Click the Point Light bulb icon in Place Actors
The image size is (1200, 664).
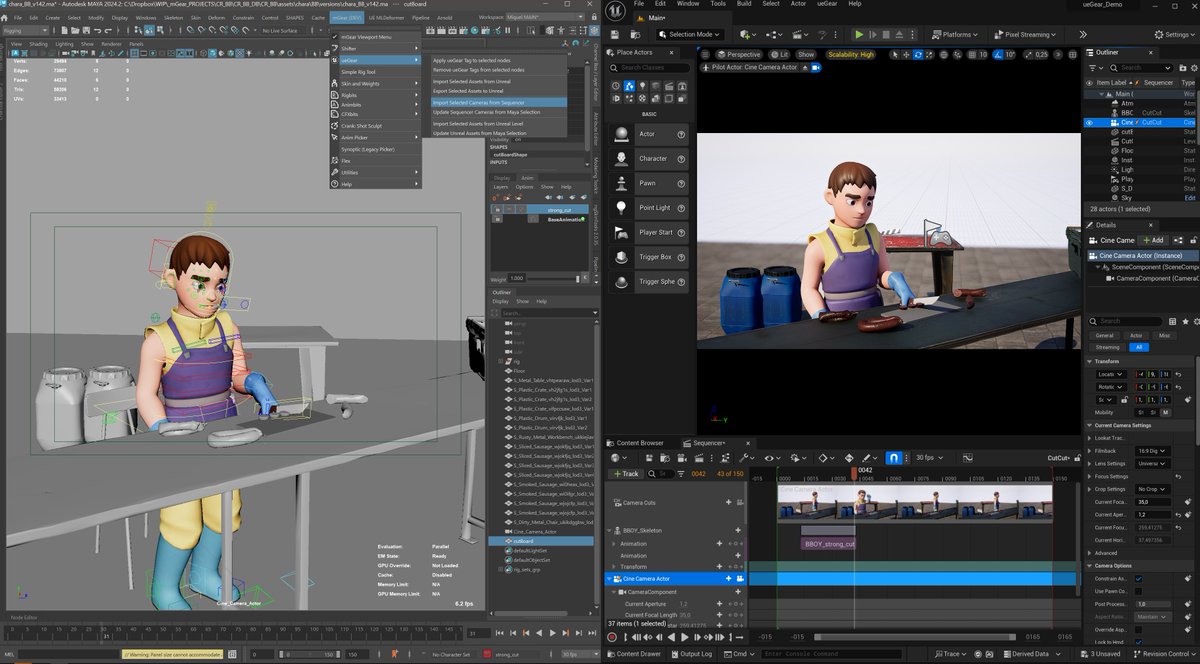pos(622,208)
